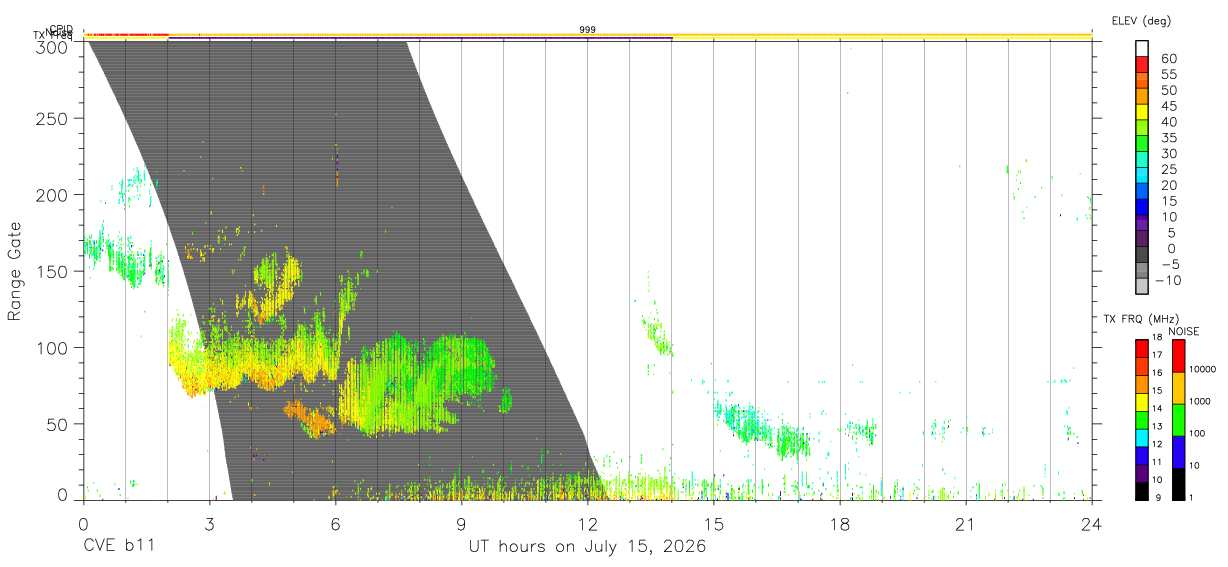Pick the red top swatch of TX FRQ bar
Image resolution: width=1228 pixels, height=567 pixels.
tap(1142, 348)
